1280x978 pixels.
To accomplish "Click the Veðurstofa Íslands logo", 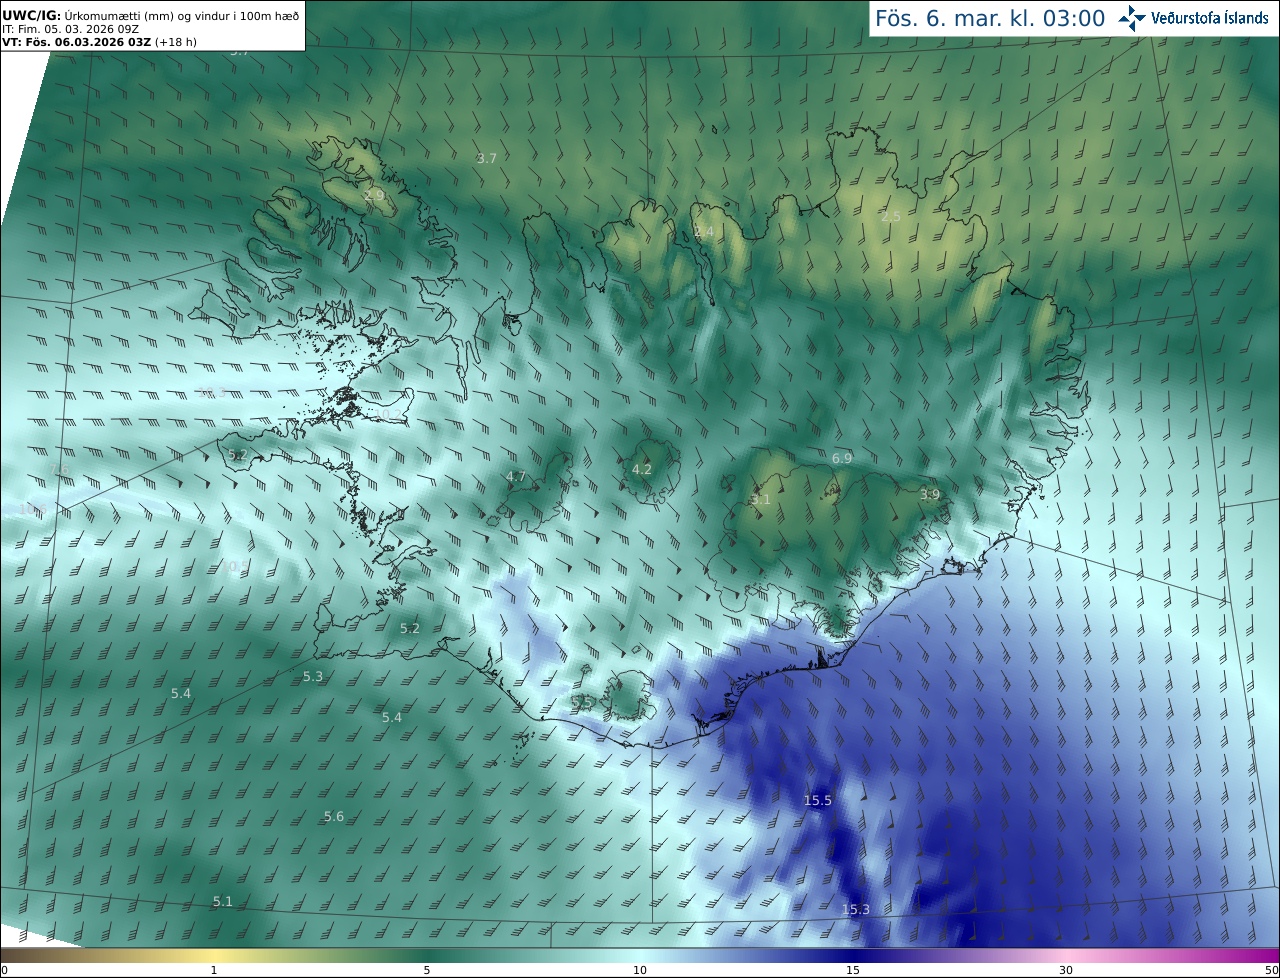I will coord(1194,18).
